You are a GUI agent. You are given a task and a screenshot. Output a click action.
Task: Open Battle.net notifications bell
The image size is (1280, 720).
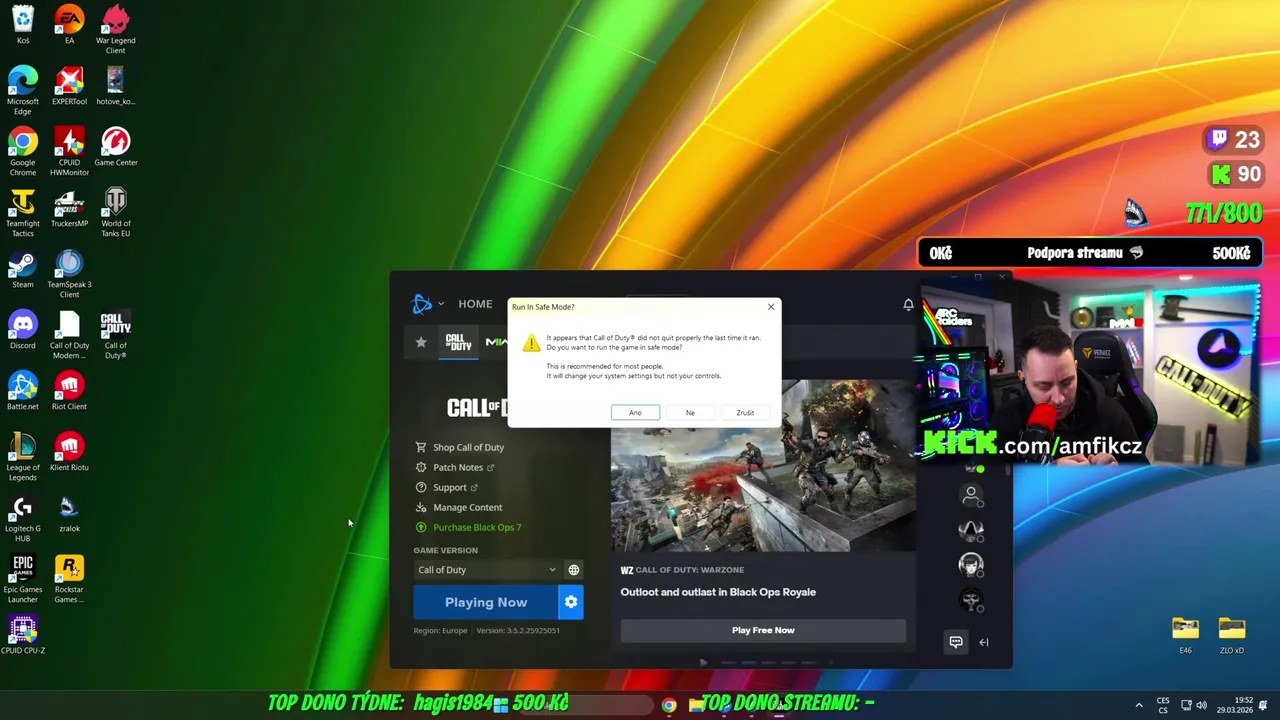click(x=908, y=304)
